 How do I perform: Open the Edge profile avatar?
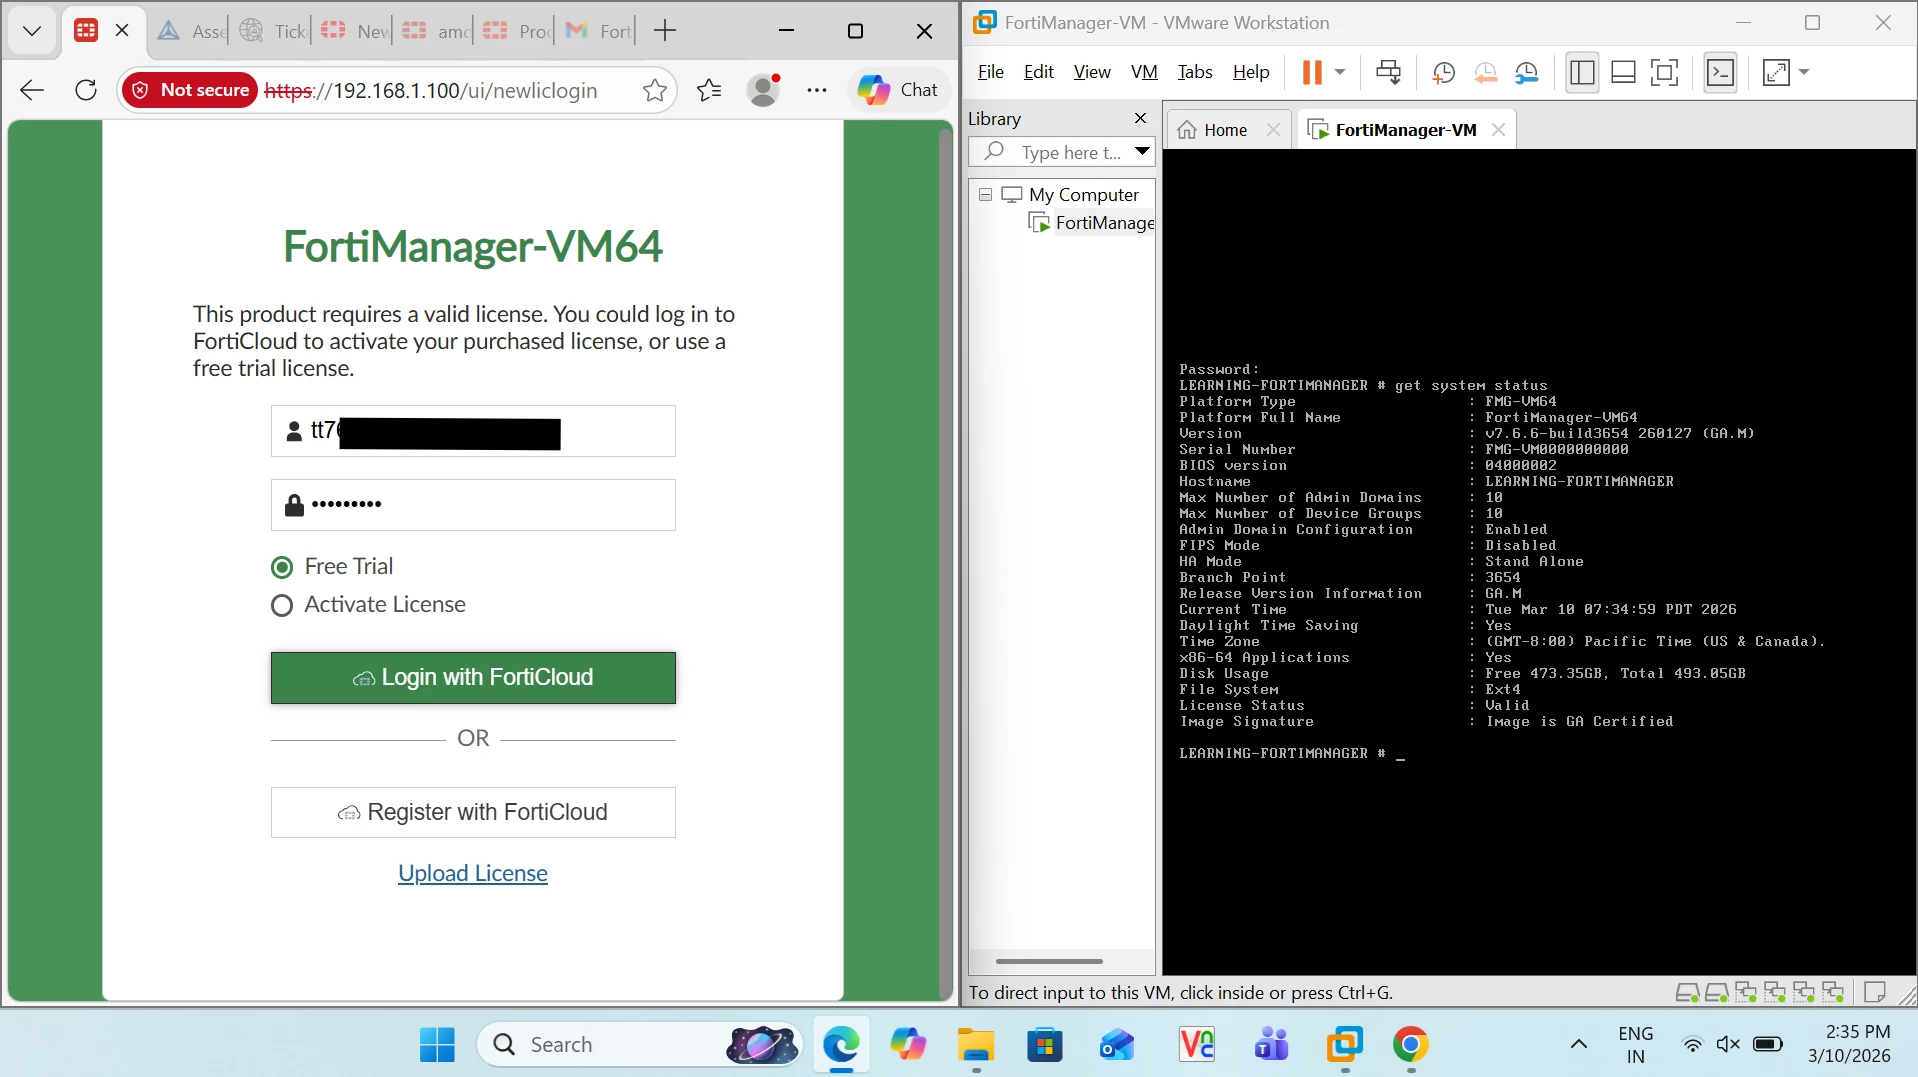pyautogui.click(x=764, y=90)
